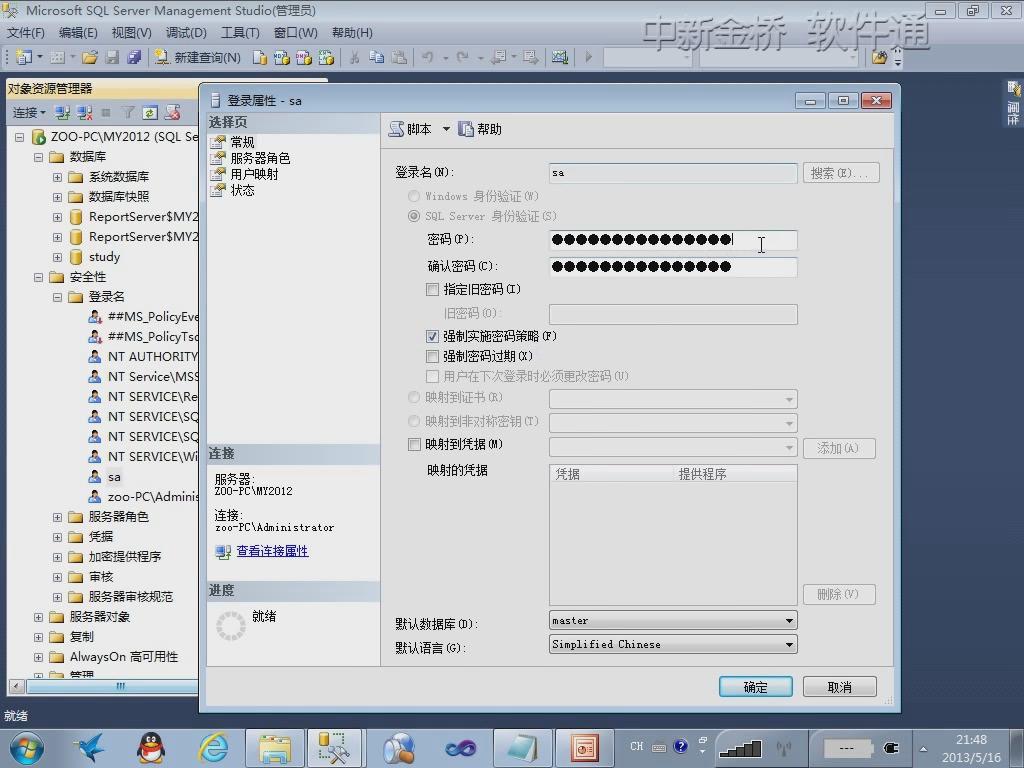Select the Windows 身份验证 radio button

(x=413, y=196)
